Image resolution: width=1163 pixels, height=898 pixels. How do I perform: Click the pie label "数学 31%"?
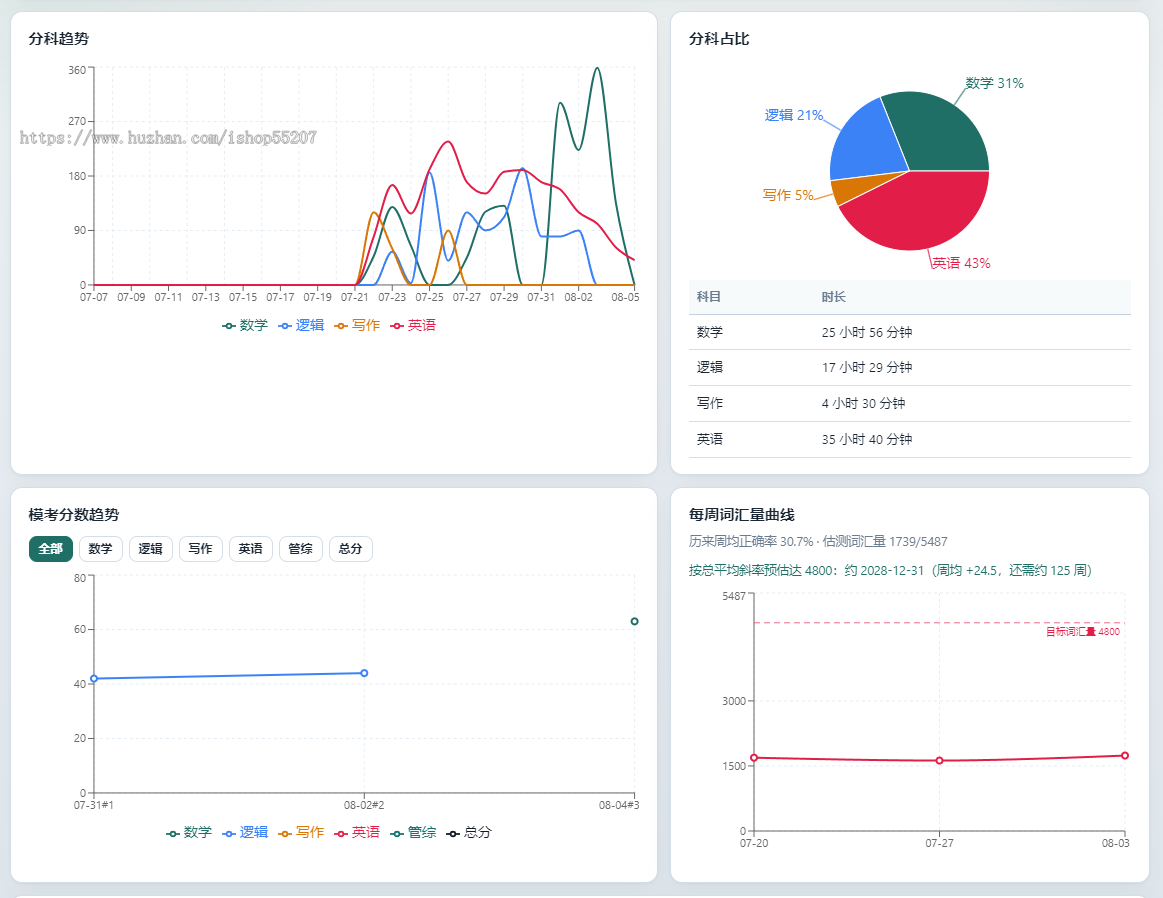995,83
